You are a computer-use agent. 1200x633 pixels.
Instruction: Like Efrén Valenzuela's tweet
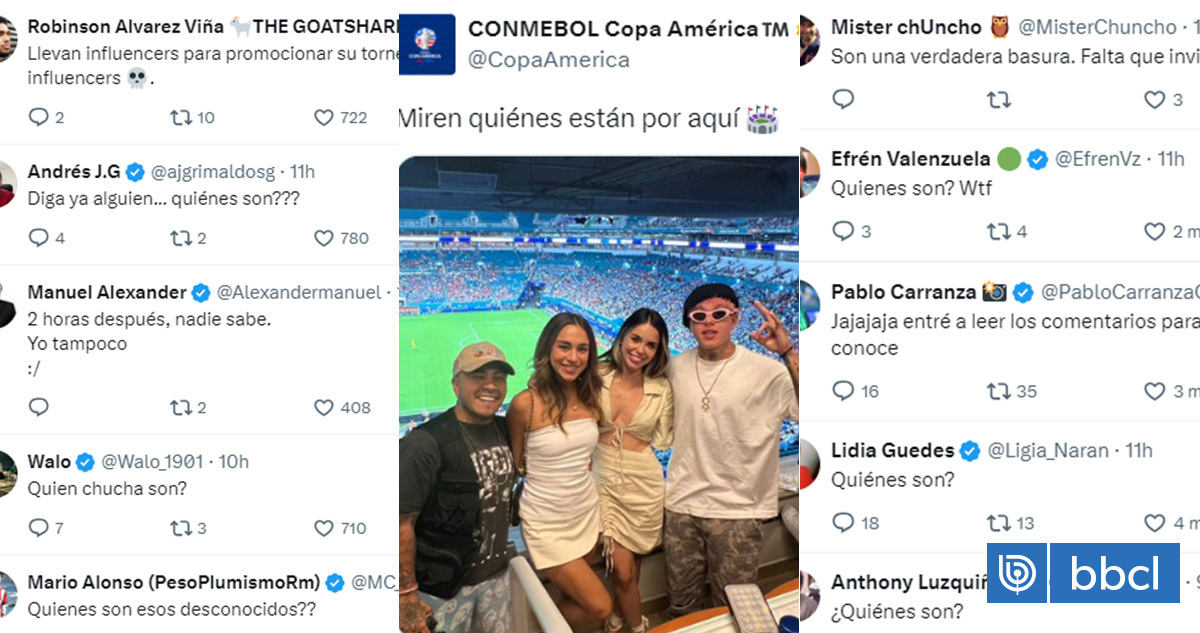[x=1155, y=232]
